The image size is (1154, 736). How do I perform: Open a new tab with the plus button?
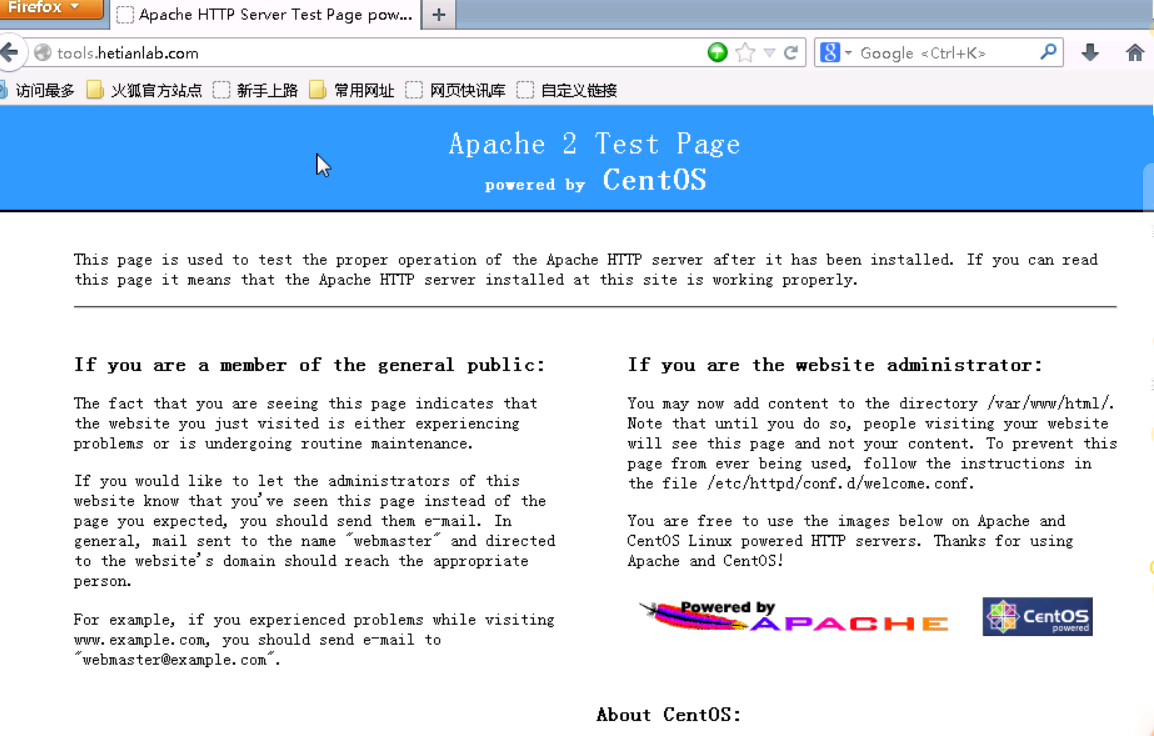coord(439,15)
